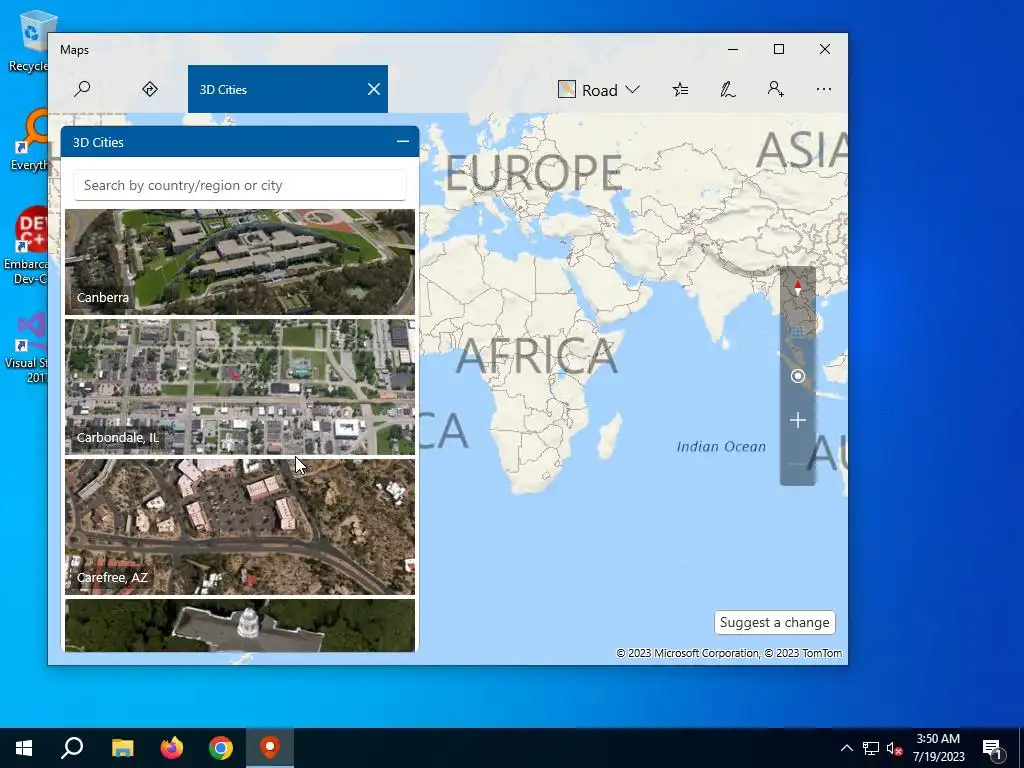The height and width of the screenshot is (768, 1024).
Task: Click the AFRICA label on the map
Action: point(536,357)
